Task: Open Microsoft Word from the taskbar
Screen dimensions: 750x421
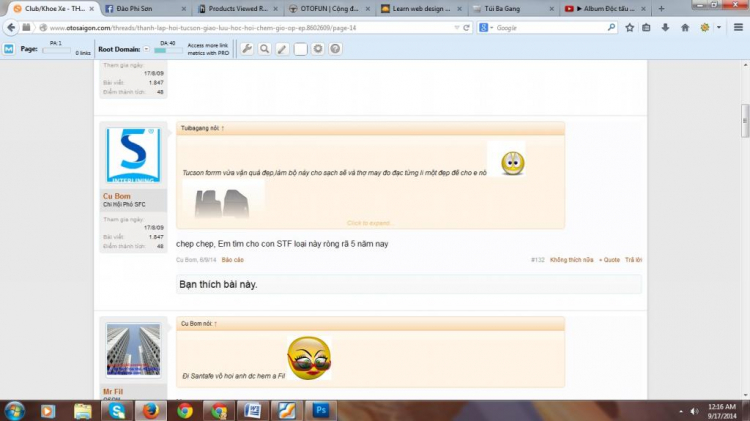Action: pos(252,410)
